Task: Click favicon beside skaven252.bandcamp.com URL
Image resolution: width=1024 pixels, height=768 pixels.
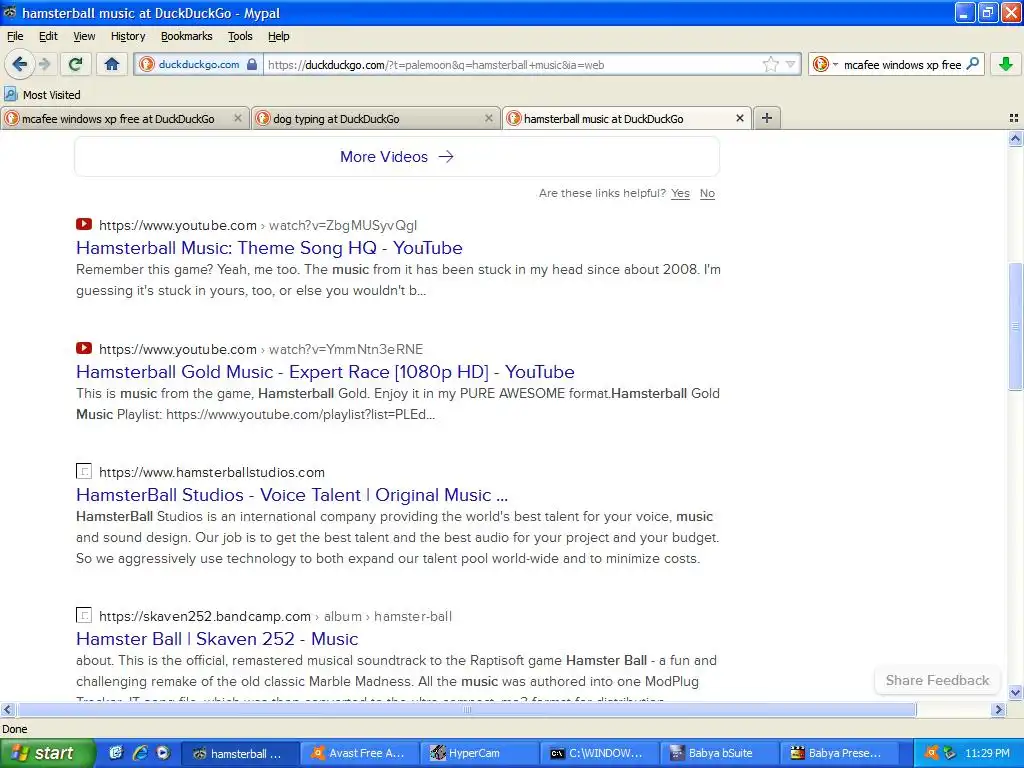Action: (84, 615)
